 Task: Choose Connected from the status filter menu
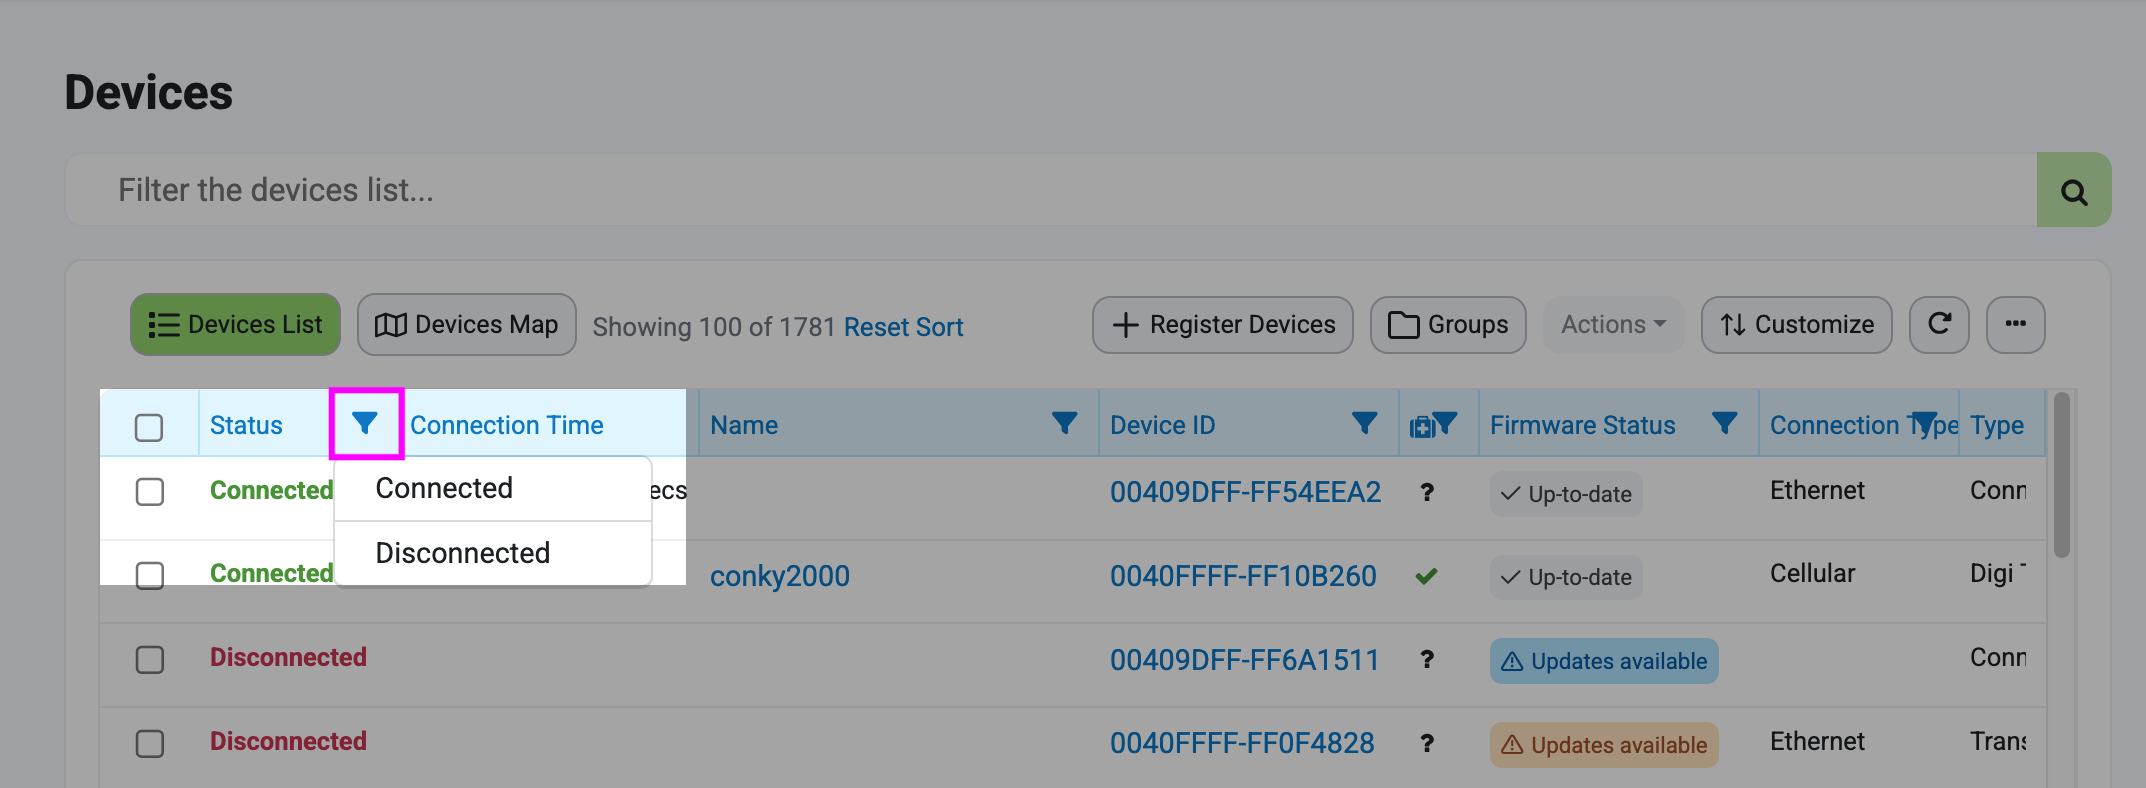tap(444, 488)
